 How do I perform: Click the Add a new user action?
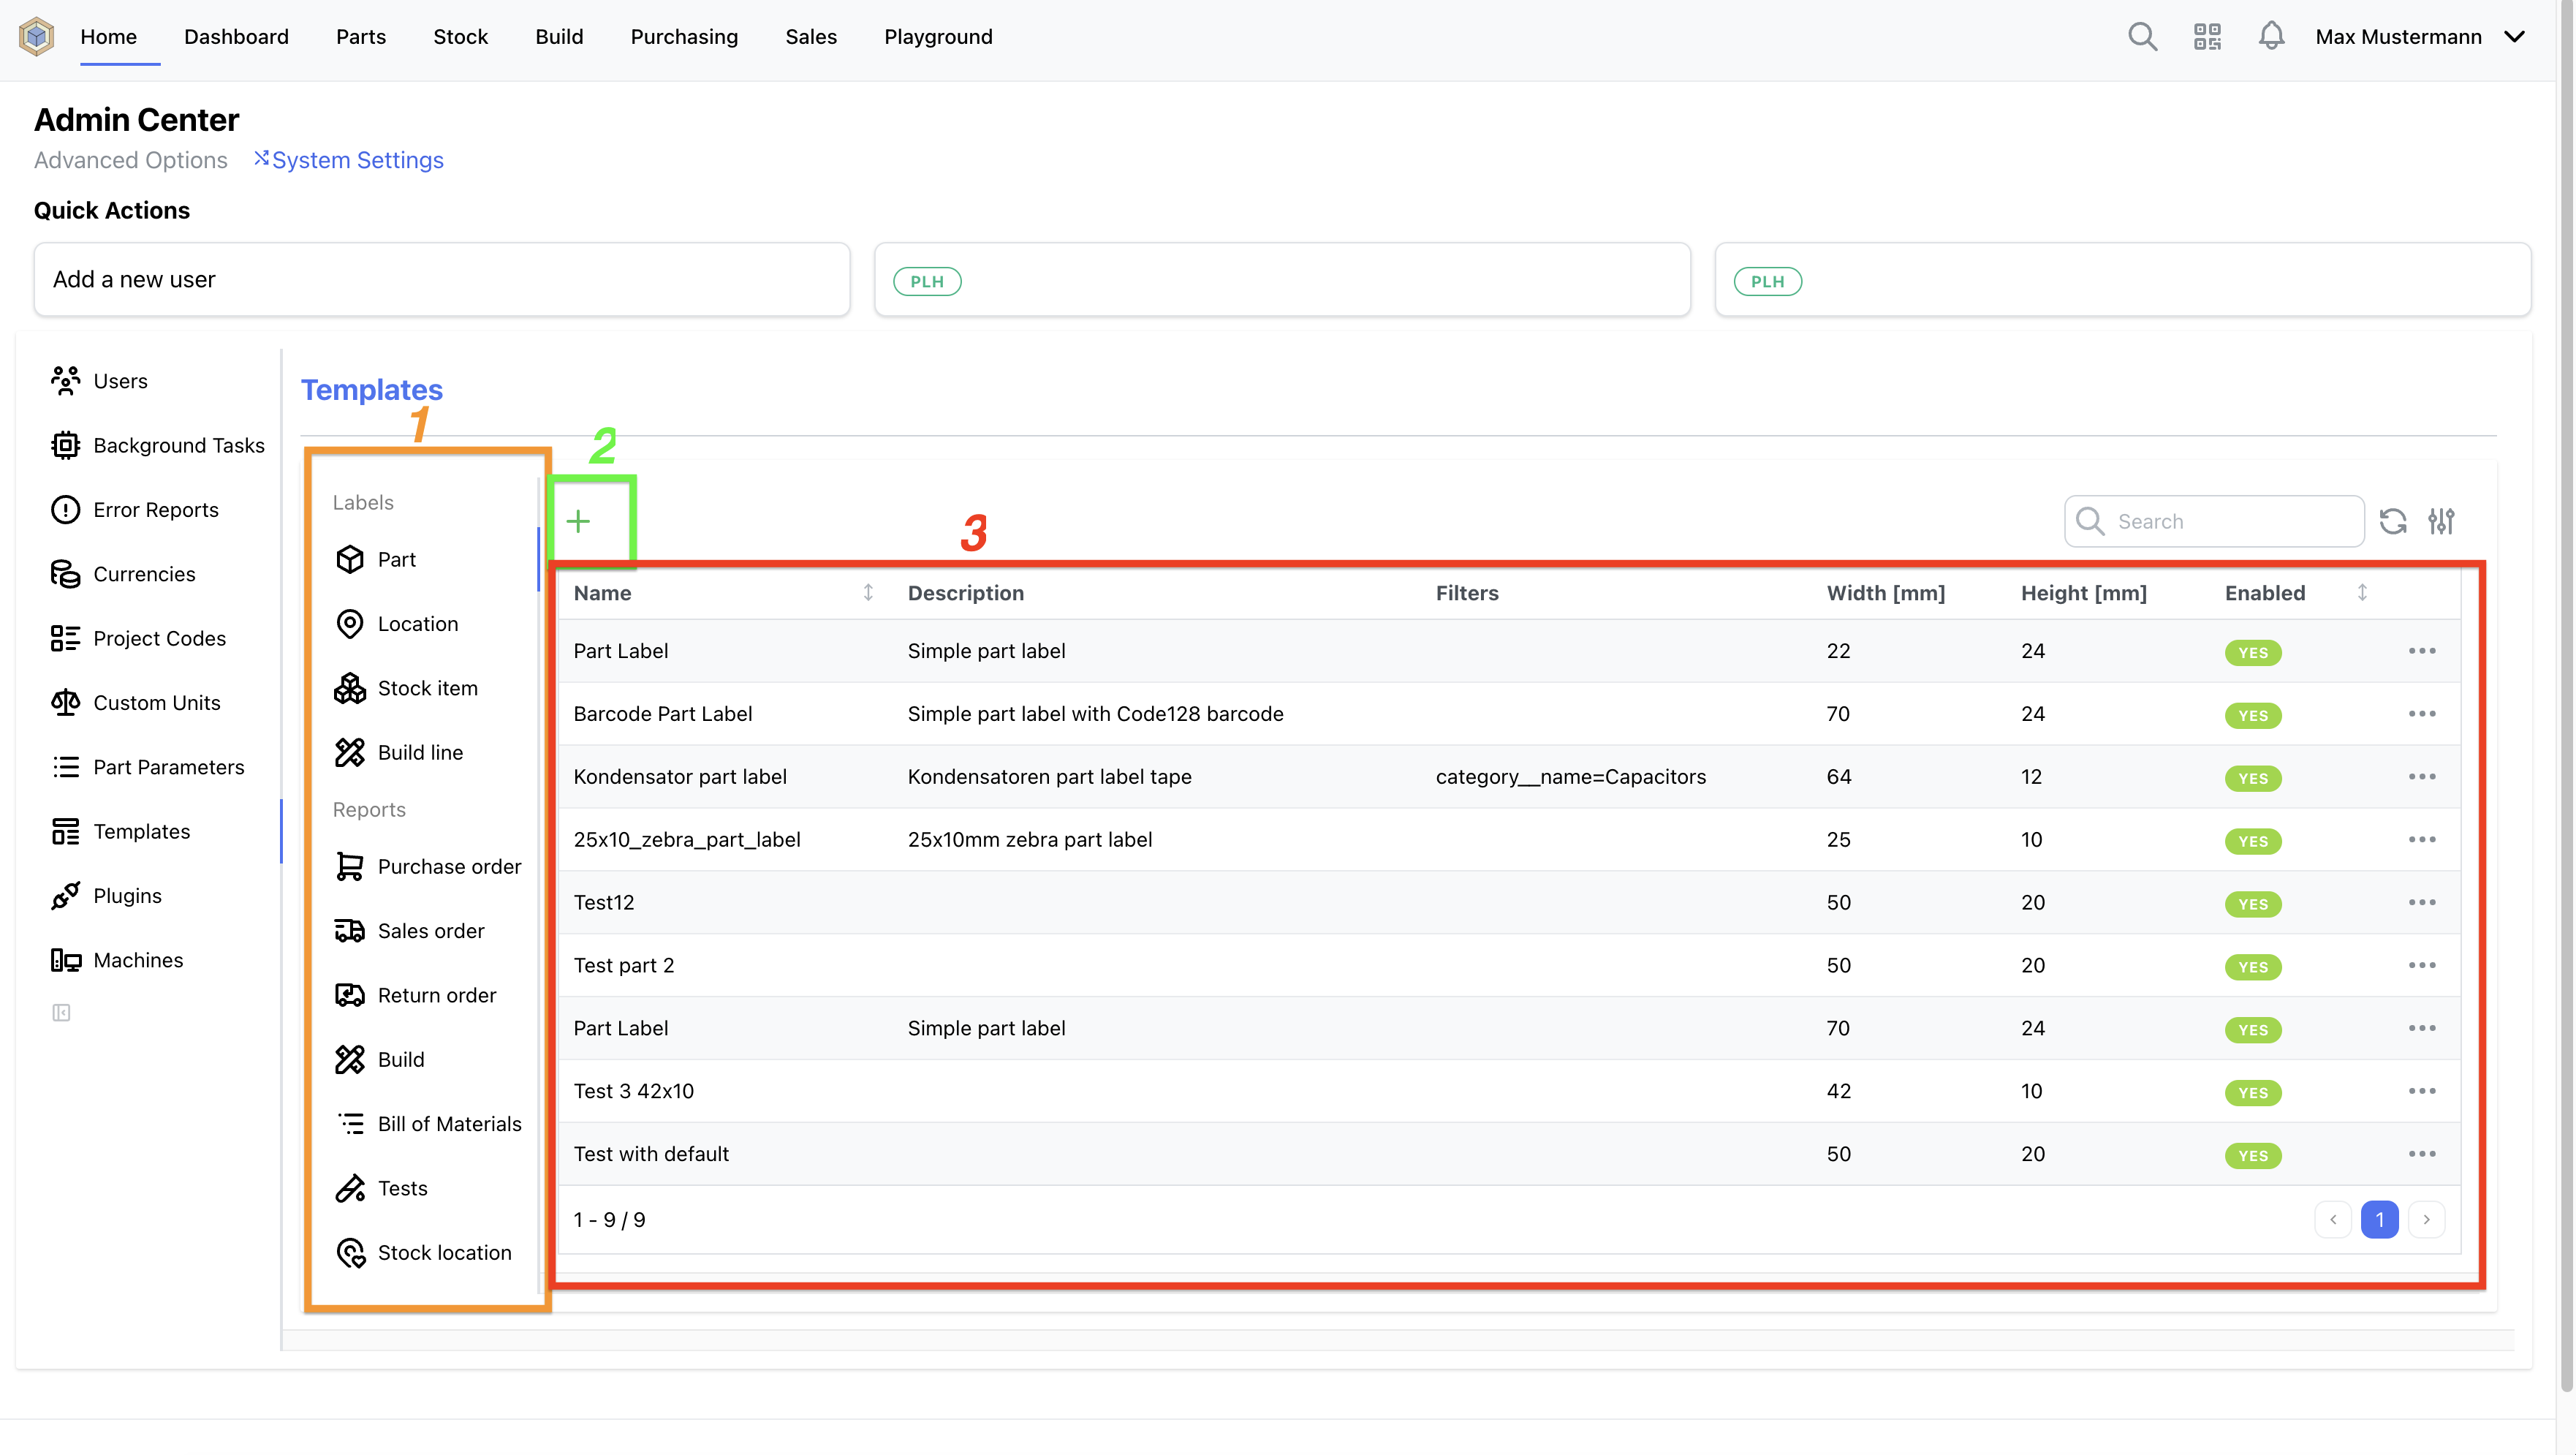click(134, 280)
